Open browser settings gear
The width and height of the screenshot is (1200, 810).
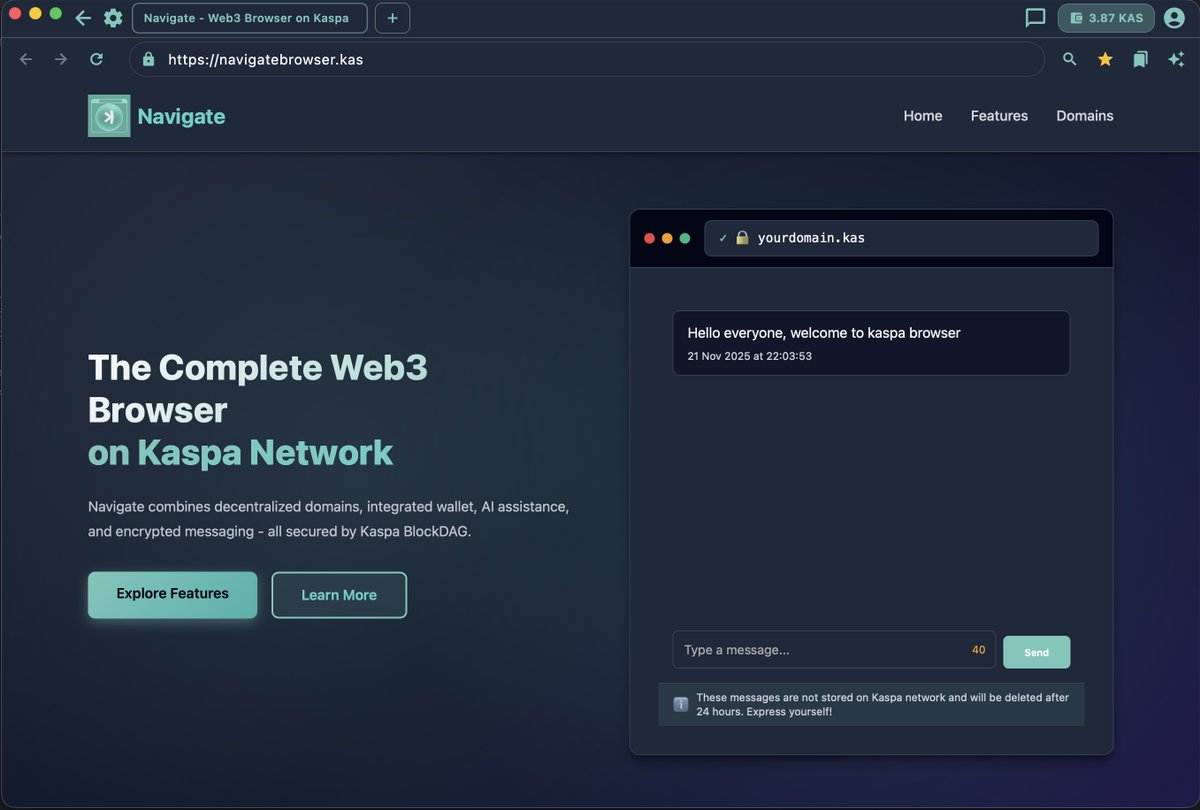pyautogui.click(x=113, y=18)
